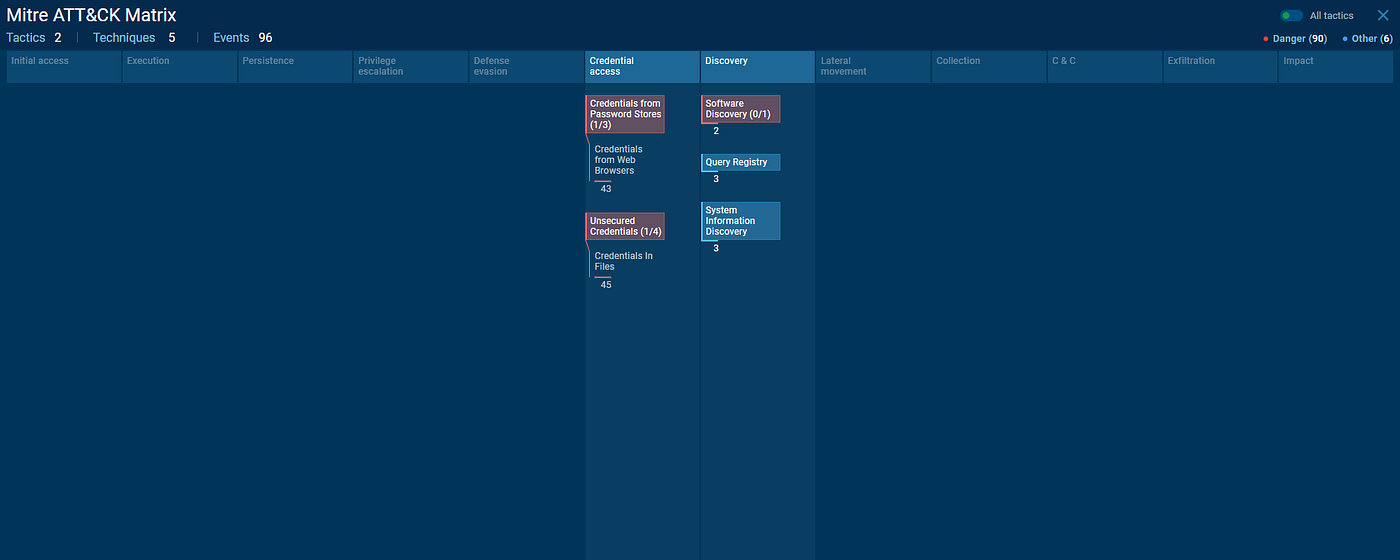This screenshot has height=560, width=1400.
Task: Open Unsecured Credentials (1/4) technique
Action: click(625, 226)
